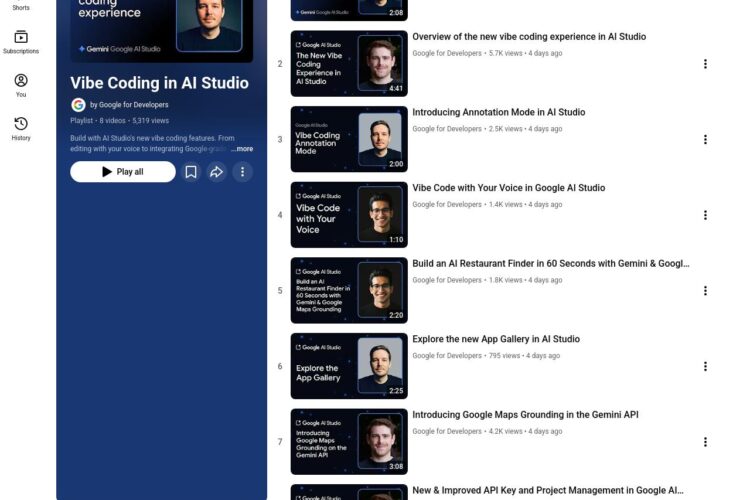This screenshot has width=750, height=500.
Task: Open the 'by Google for Developers' channel link
Action: pyautogui.click(x=129, y=105)
